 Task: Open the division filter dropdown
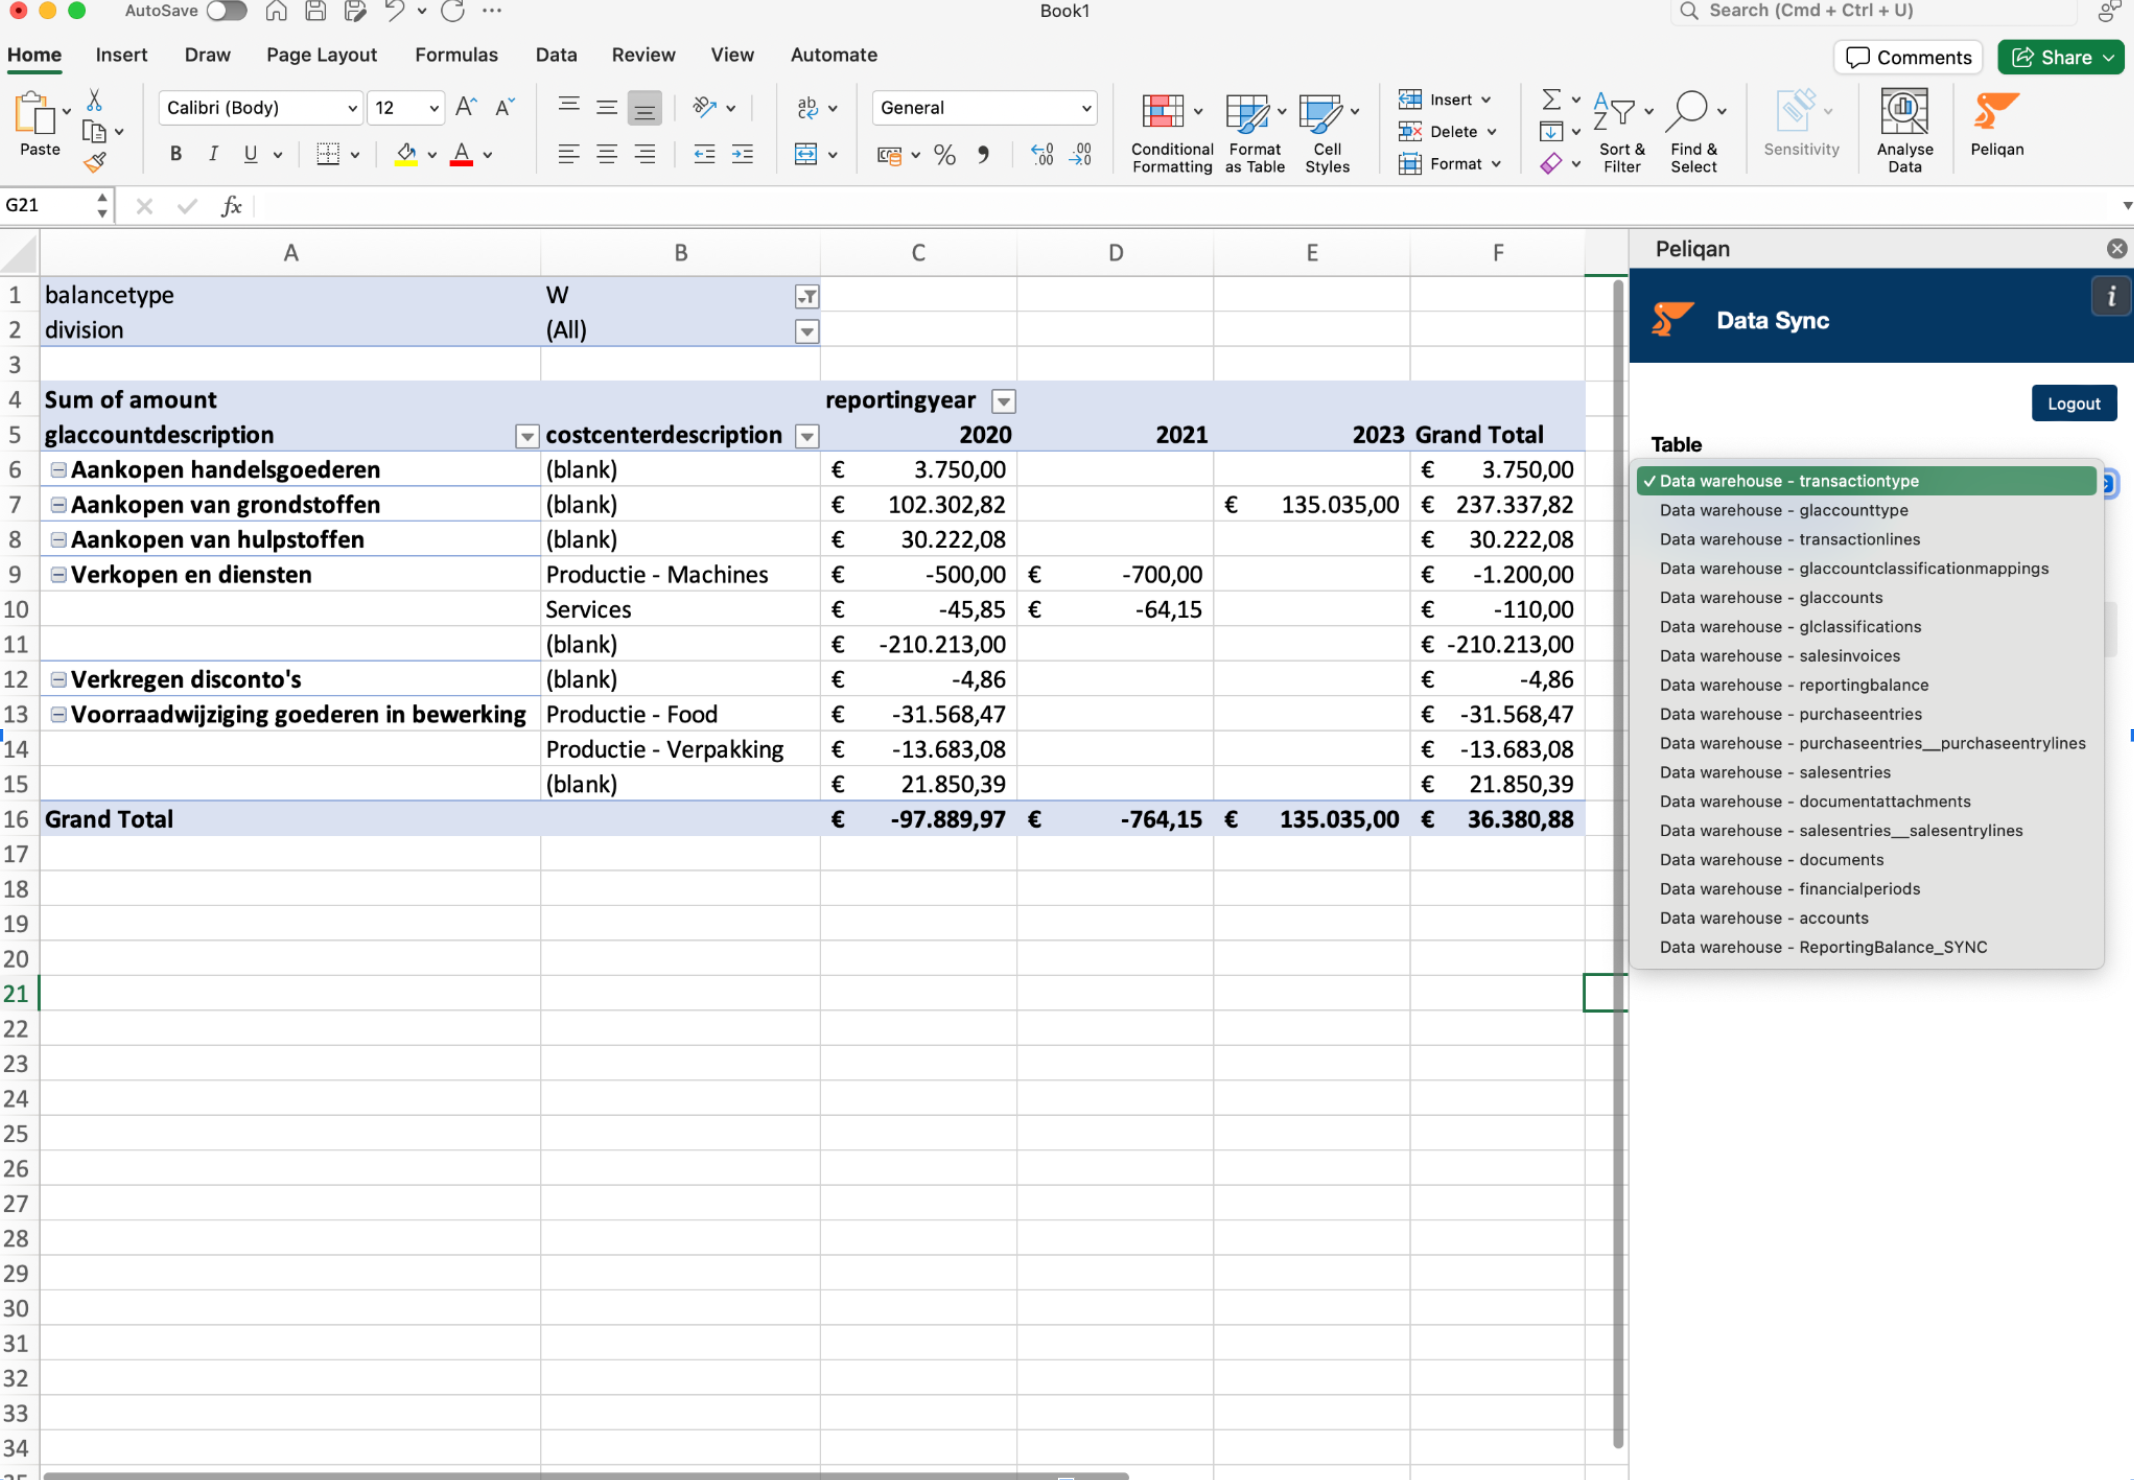pyautogui.click(x=807, y=331)
